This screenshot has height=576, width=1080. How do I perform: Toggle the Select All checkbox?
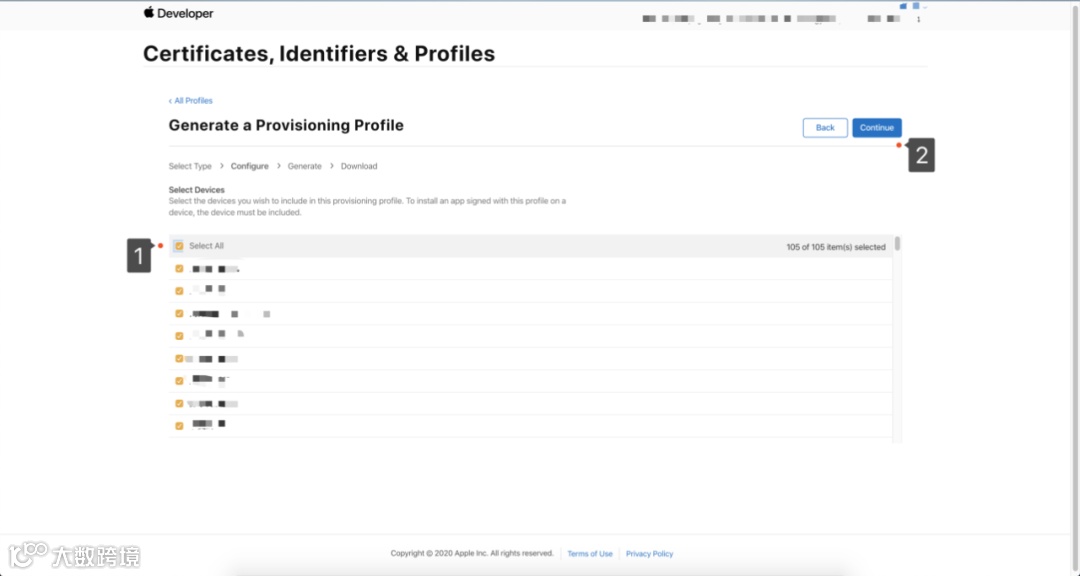179,246
